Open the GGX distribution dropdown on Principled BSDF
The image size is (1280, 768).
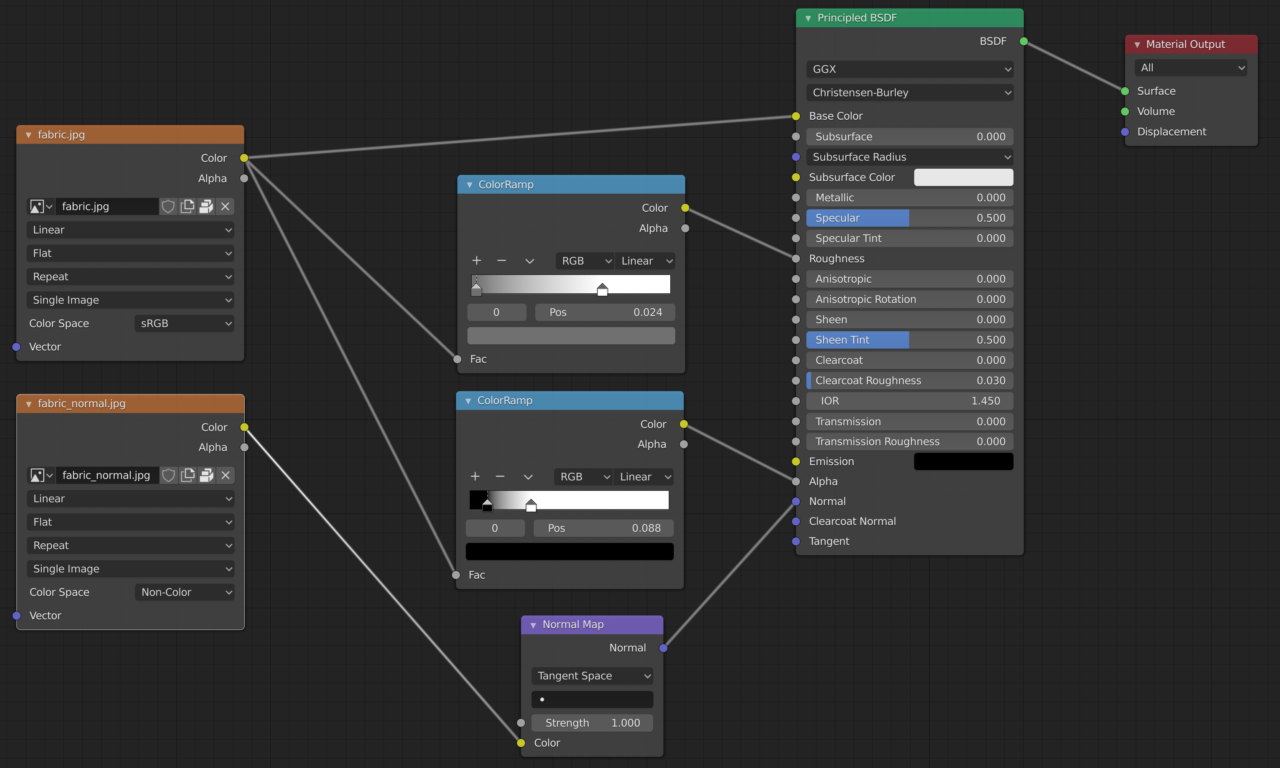click(x=909, y=68)
